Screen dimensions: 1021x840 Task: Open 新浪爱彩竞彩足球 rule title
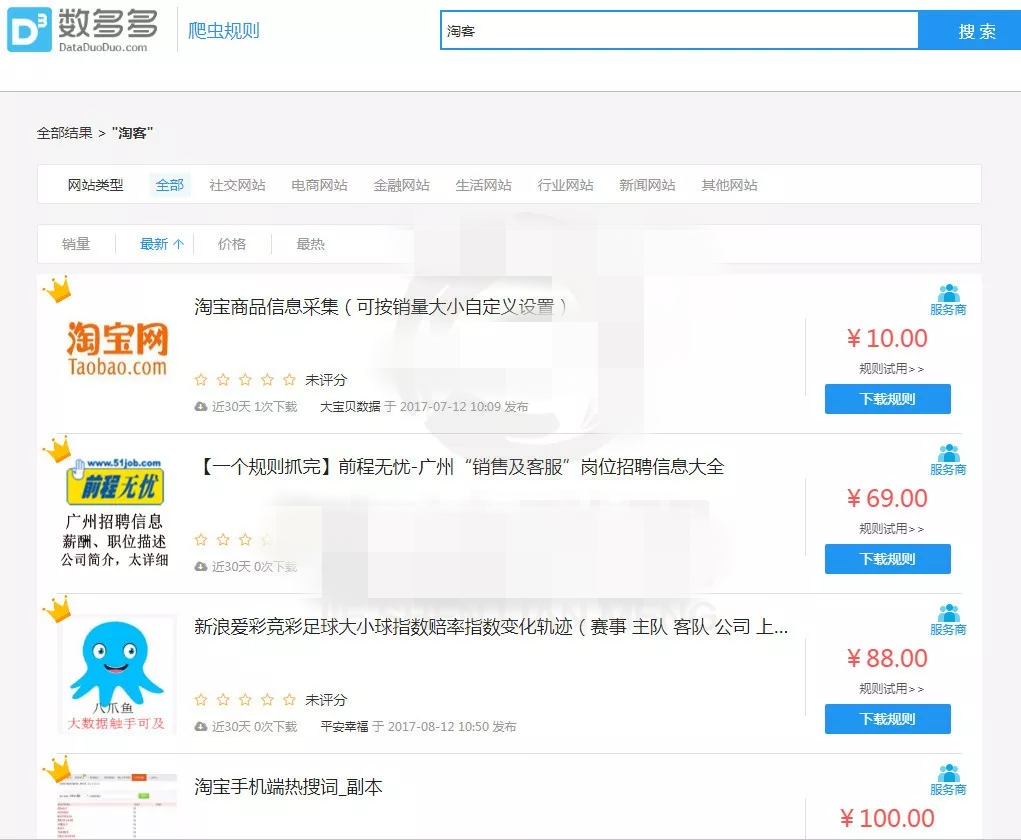491,627
